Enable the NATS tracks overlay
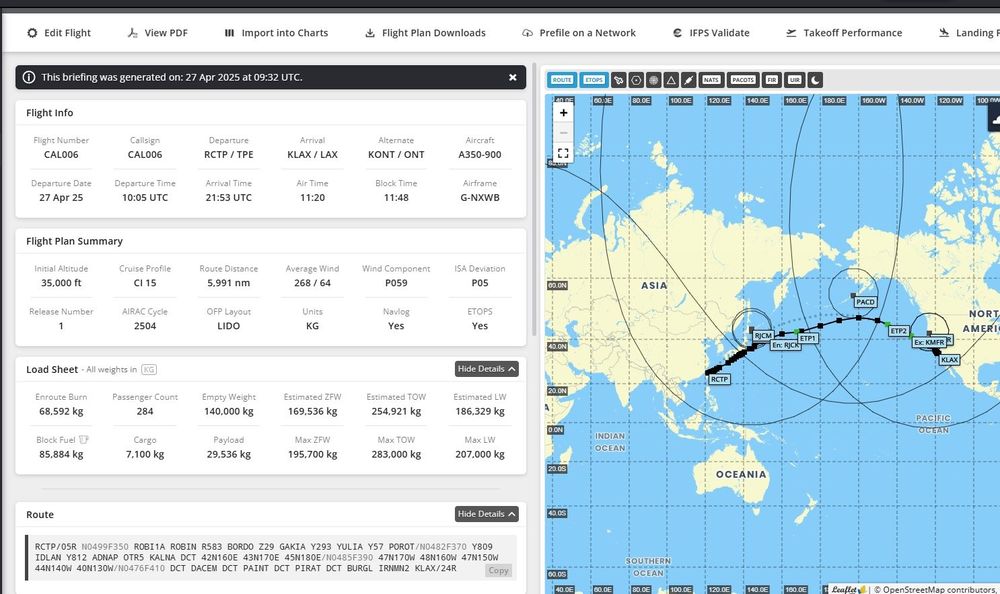Viewport: 1000px width, 594px height. tap(711, 79)
